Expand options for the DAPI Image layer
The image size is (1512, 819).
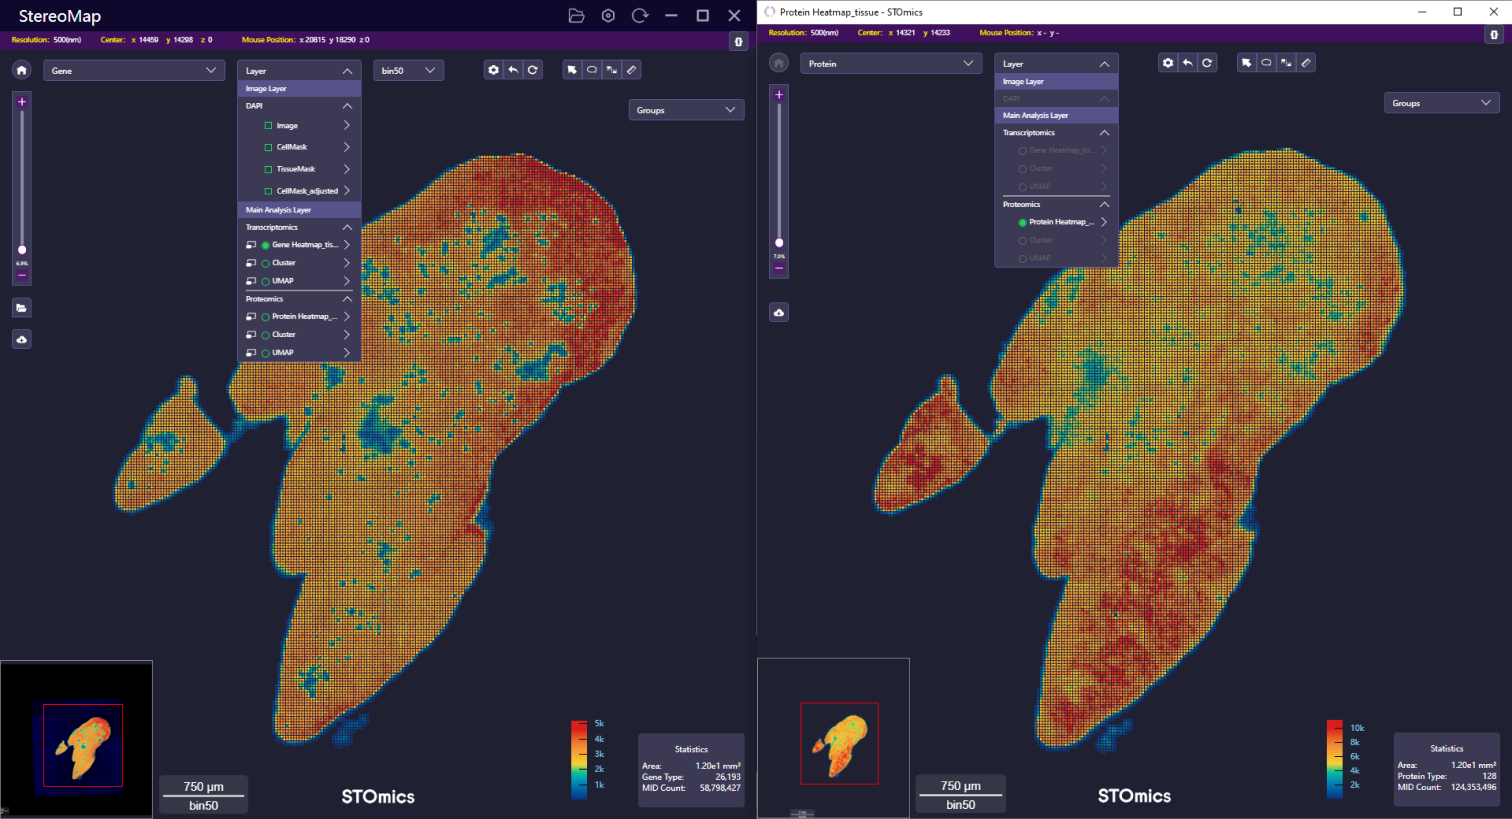click(x=347, y=126)
